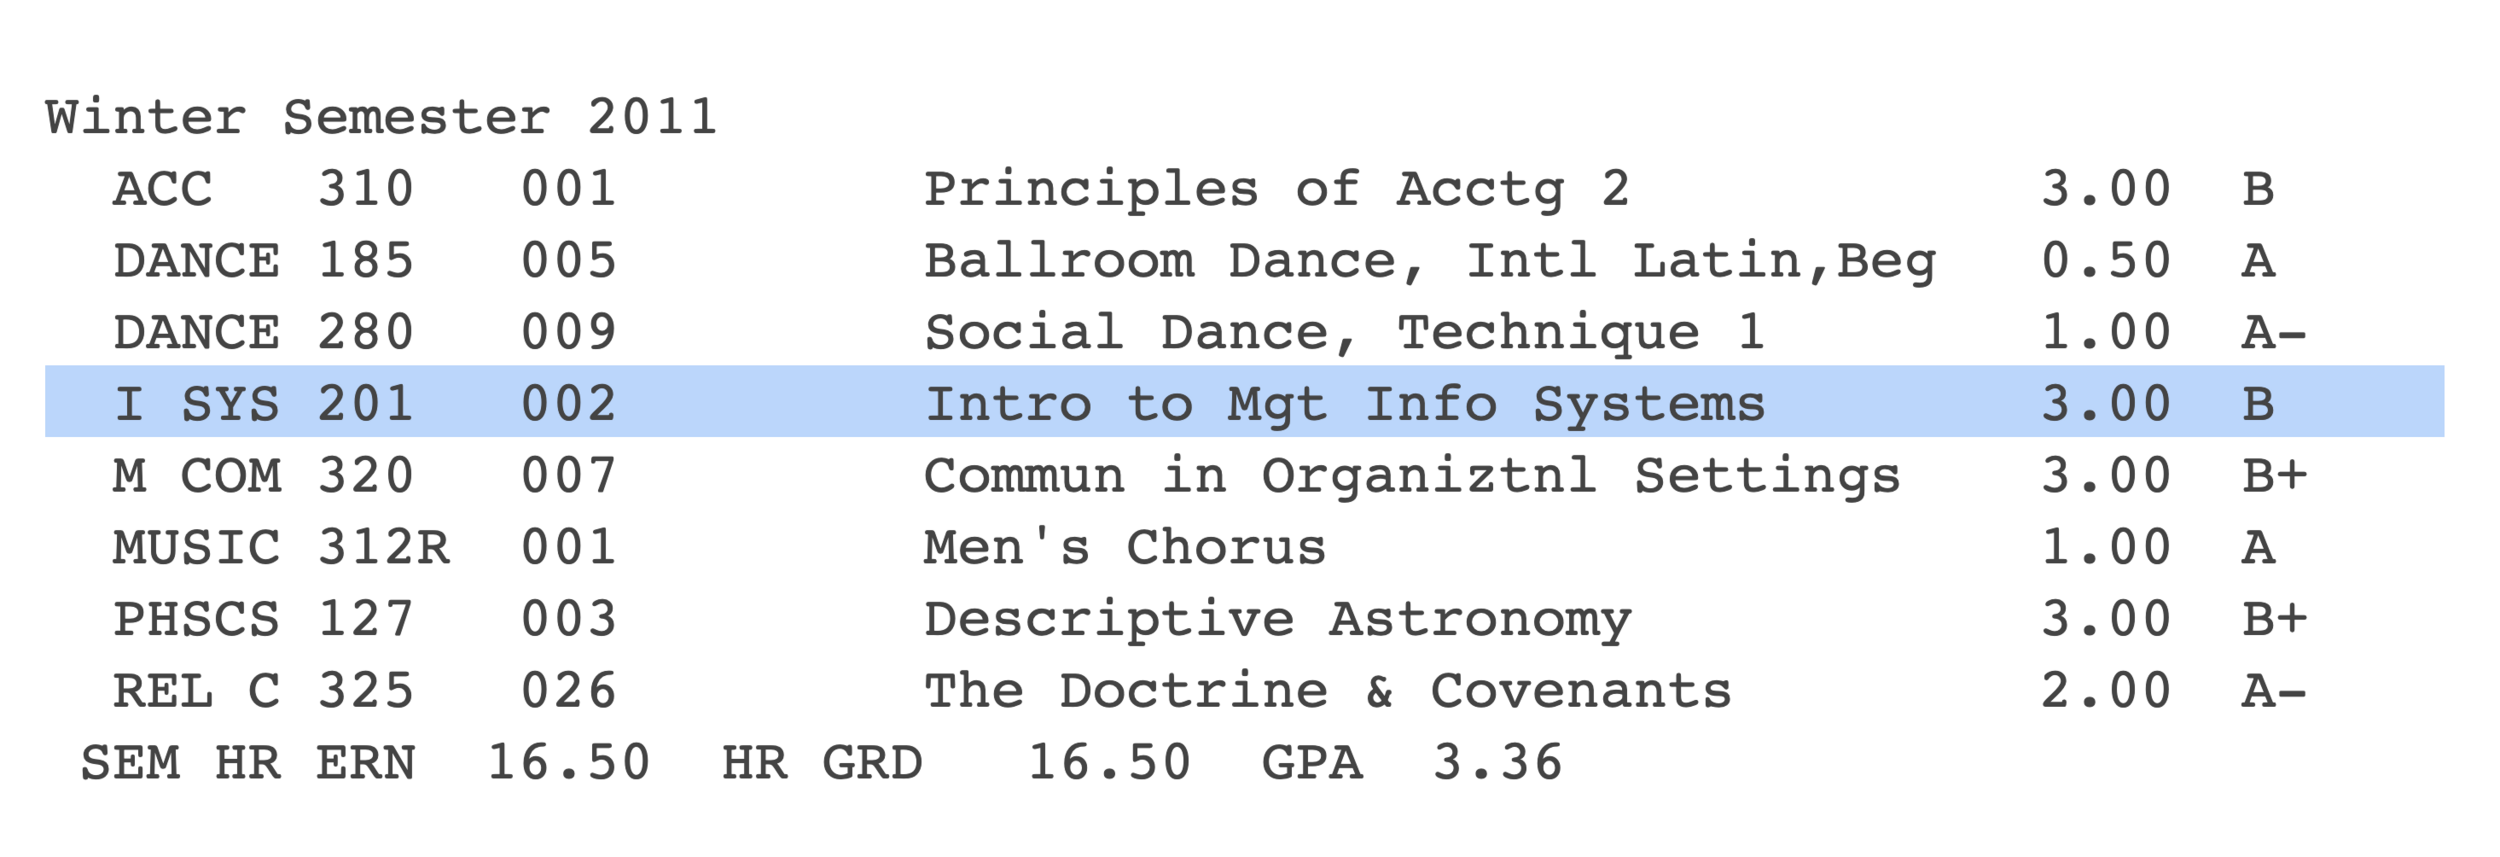The image size is (2500, 857).
Task: Click the B+ grade for M COM 320
Action: click(x=2273, y=476)
